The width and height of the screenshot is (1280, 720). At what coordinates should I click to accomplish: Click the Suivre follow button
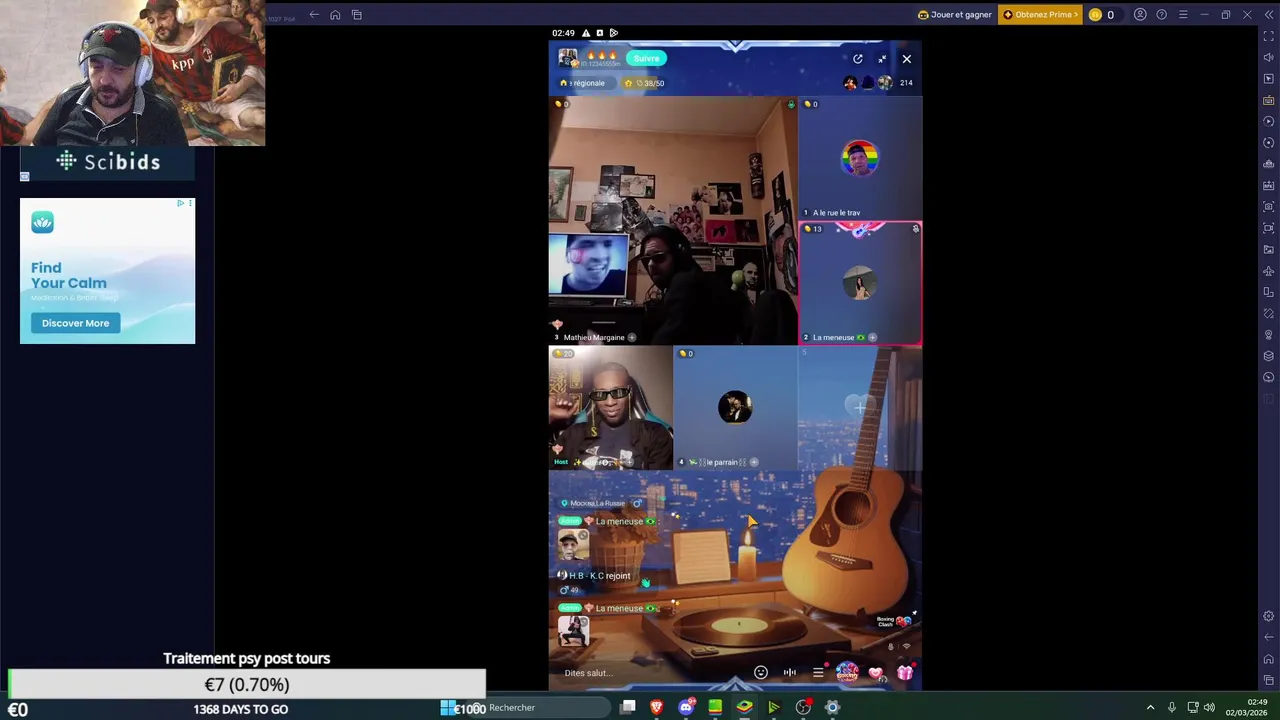point(646,58)
